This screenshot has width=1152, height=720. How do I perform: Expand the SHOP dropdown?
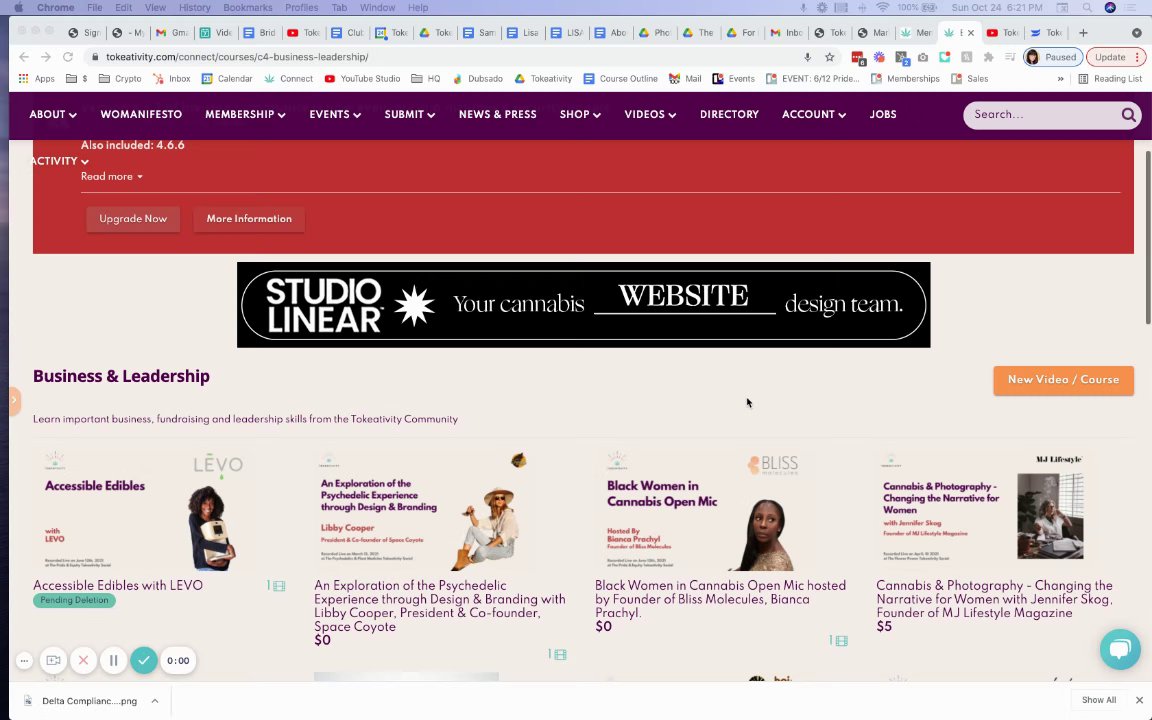pyautogui.click(x=580, y=115)
